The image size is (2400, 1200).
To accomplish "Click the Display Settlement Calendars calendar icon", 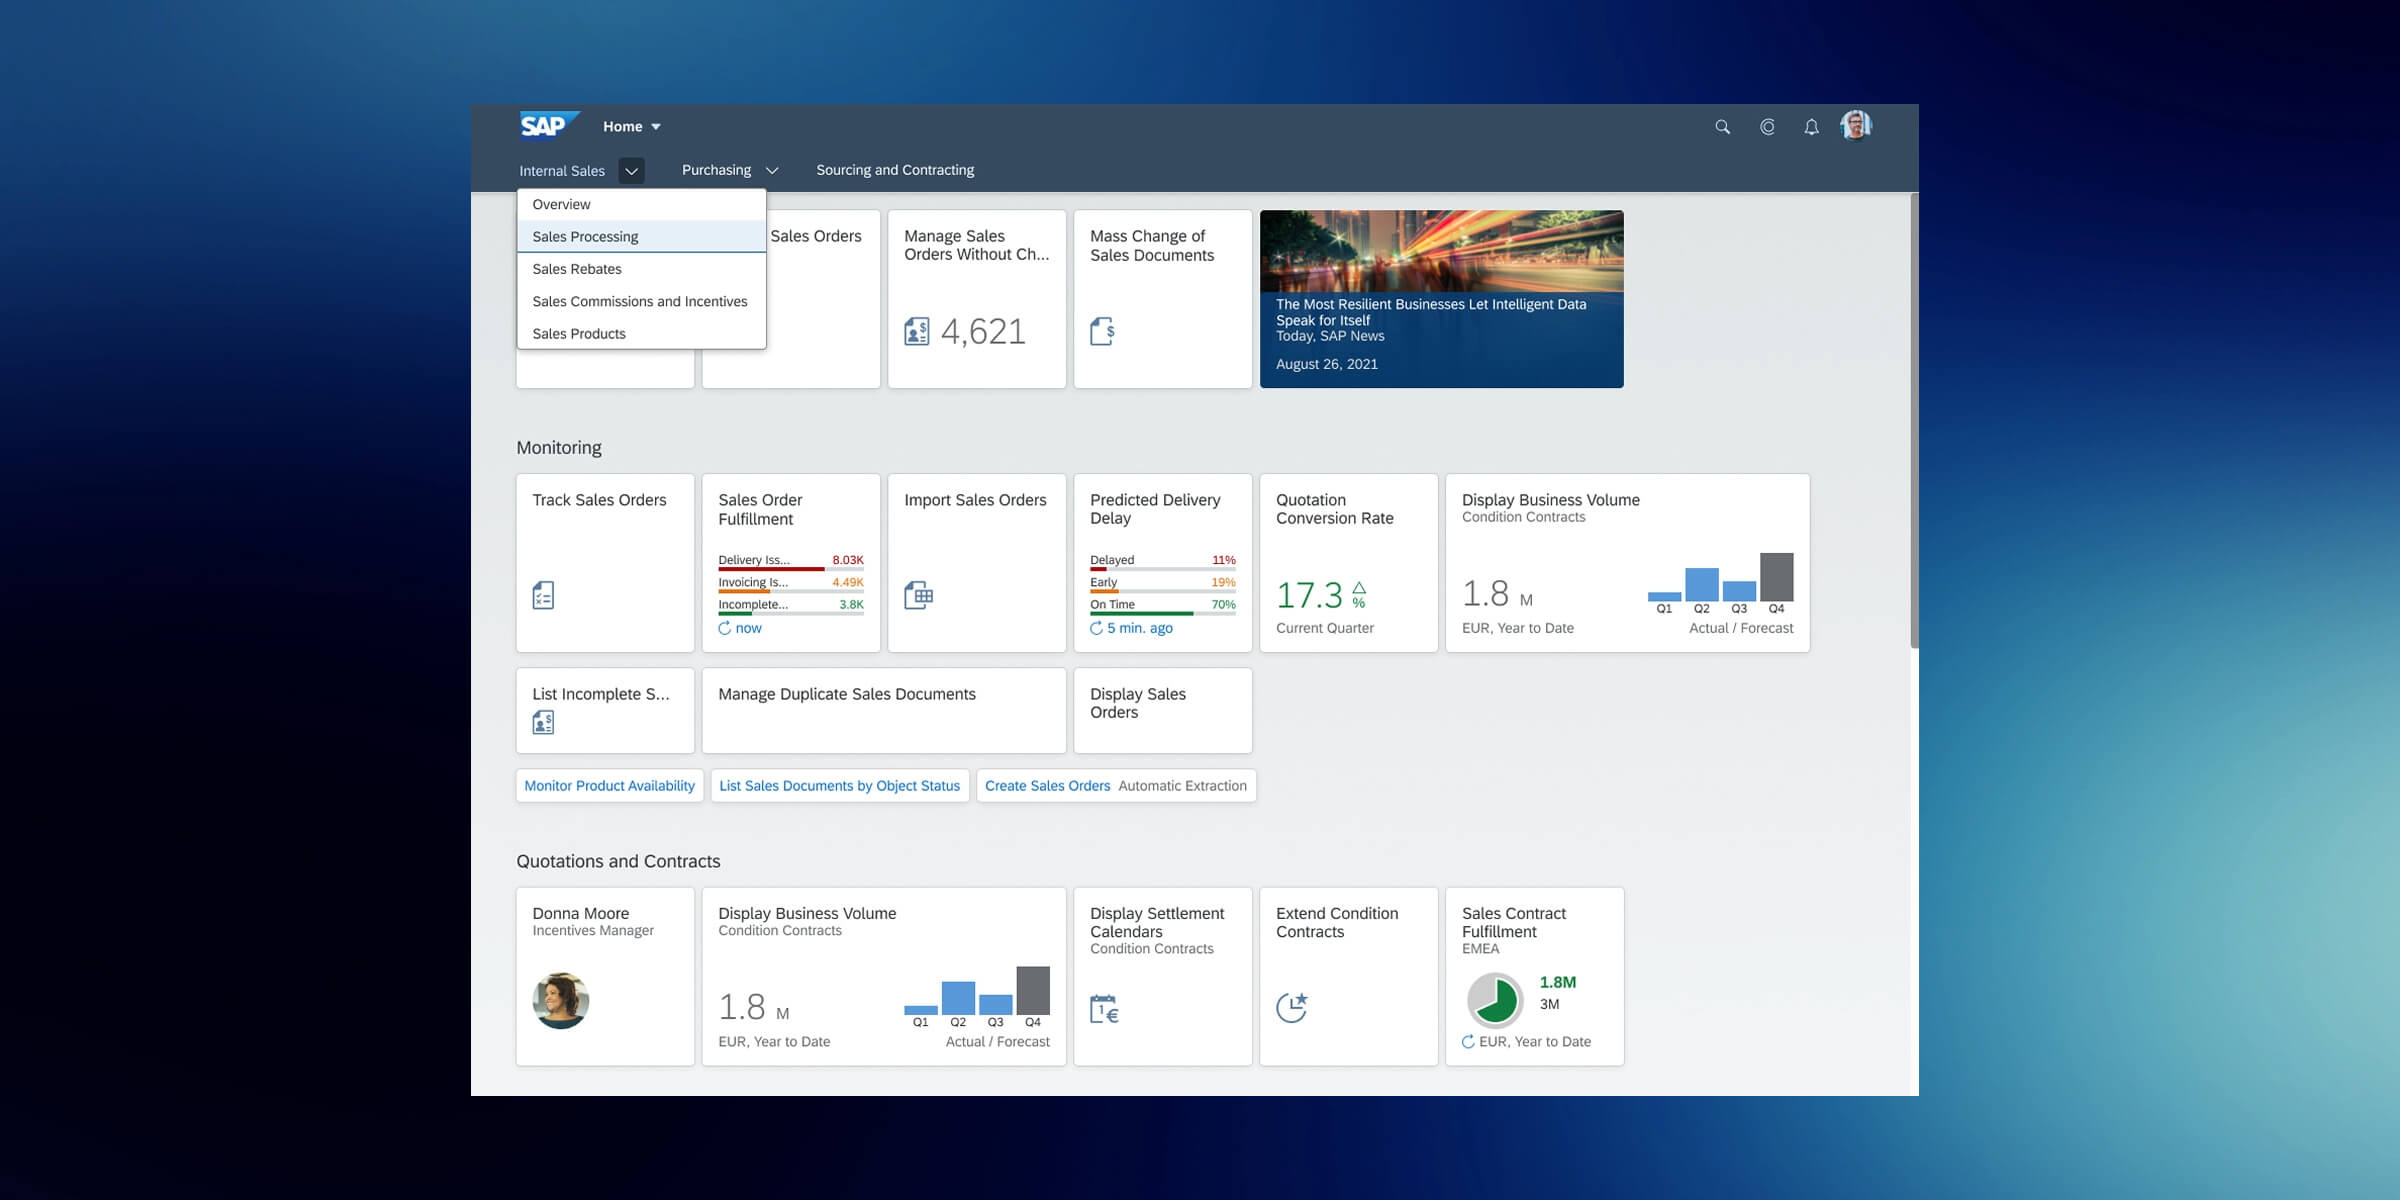I will tap(1104, 1009).
